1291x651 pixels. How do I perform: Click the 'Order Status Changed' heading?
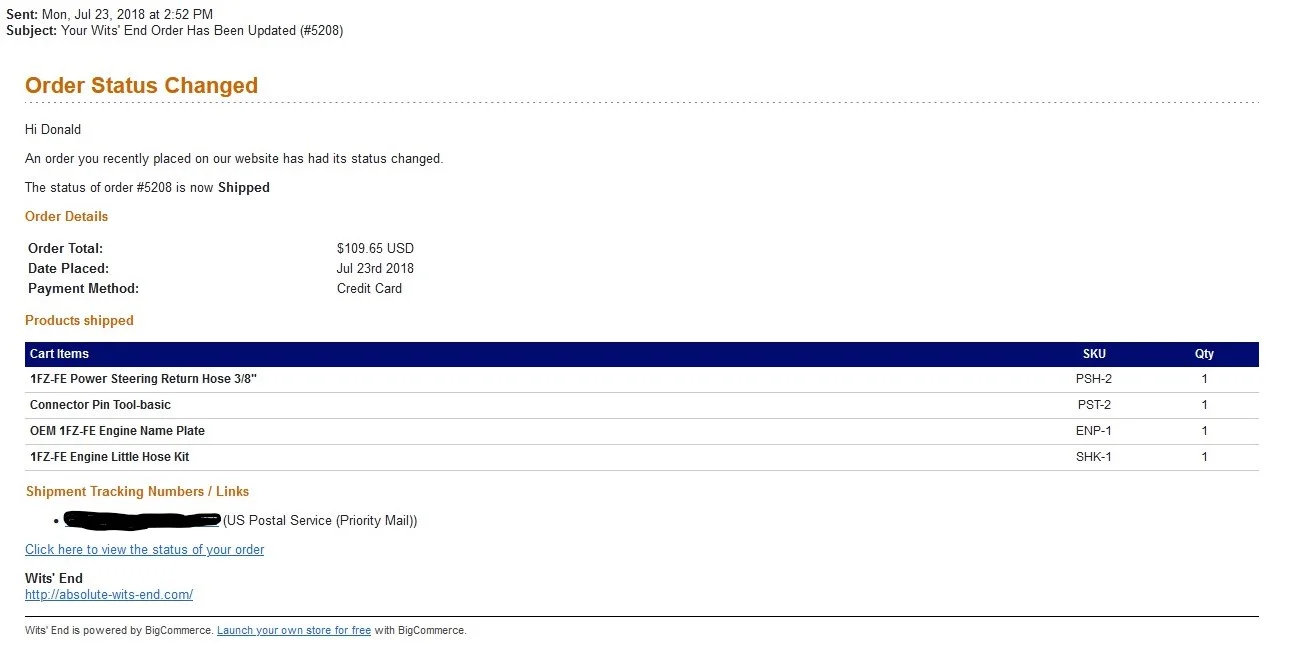(x=141, y=86)
